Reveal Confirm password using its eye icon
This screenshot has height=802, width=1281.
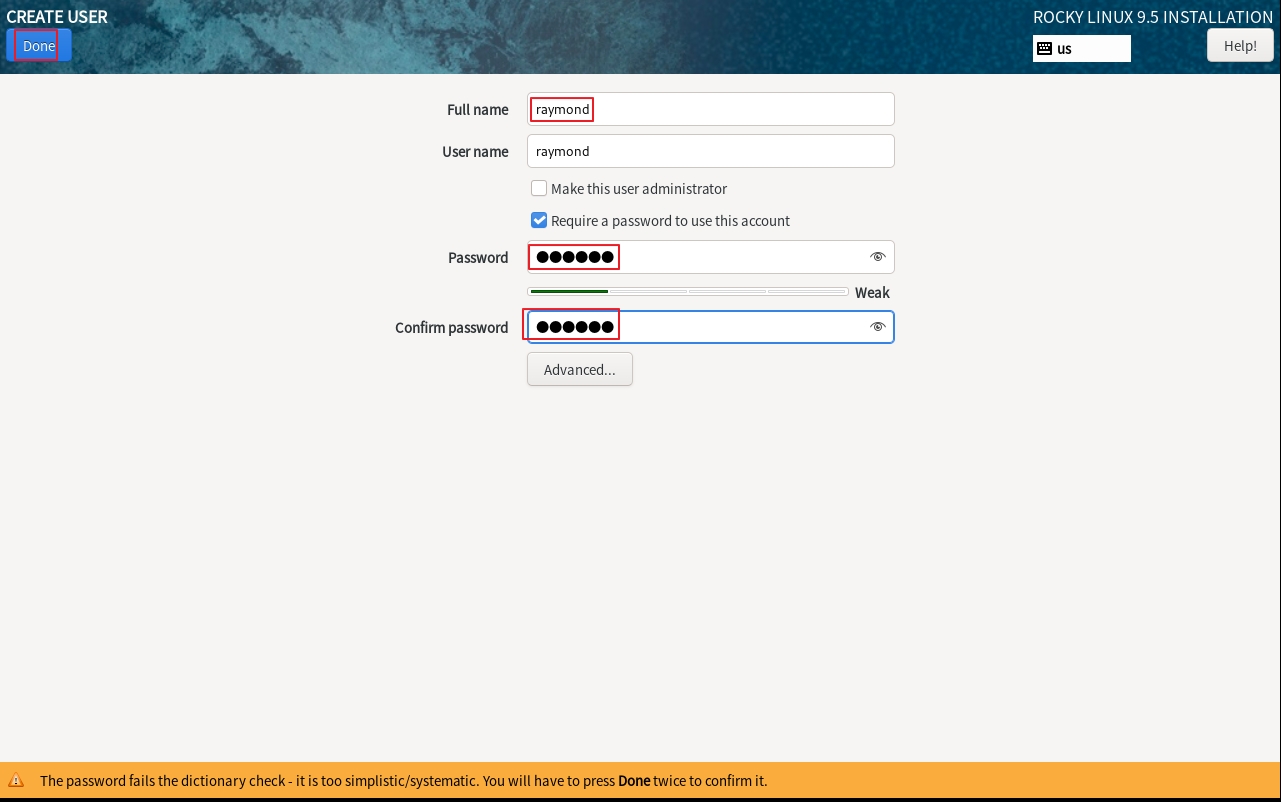coord(878,327)
